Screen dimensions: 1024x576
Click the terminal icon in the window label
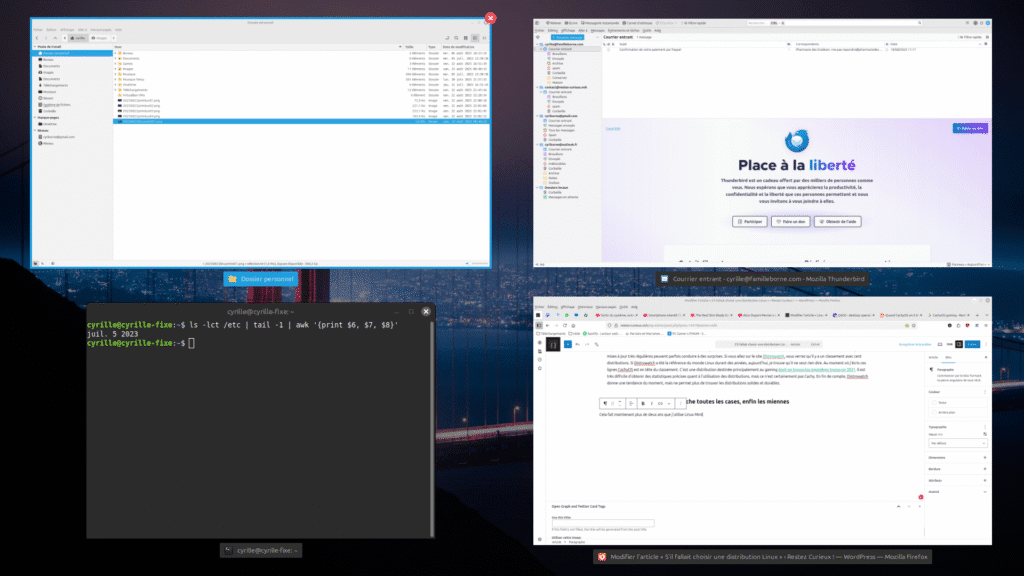coord(229,550)
